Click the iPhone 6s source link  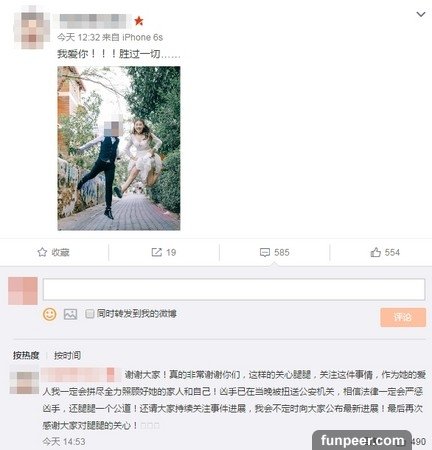tap(142, 37)
